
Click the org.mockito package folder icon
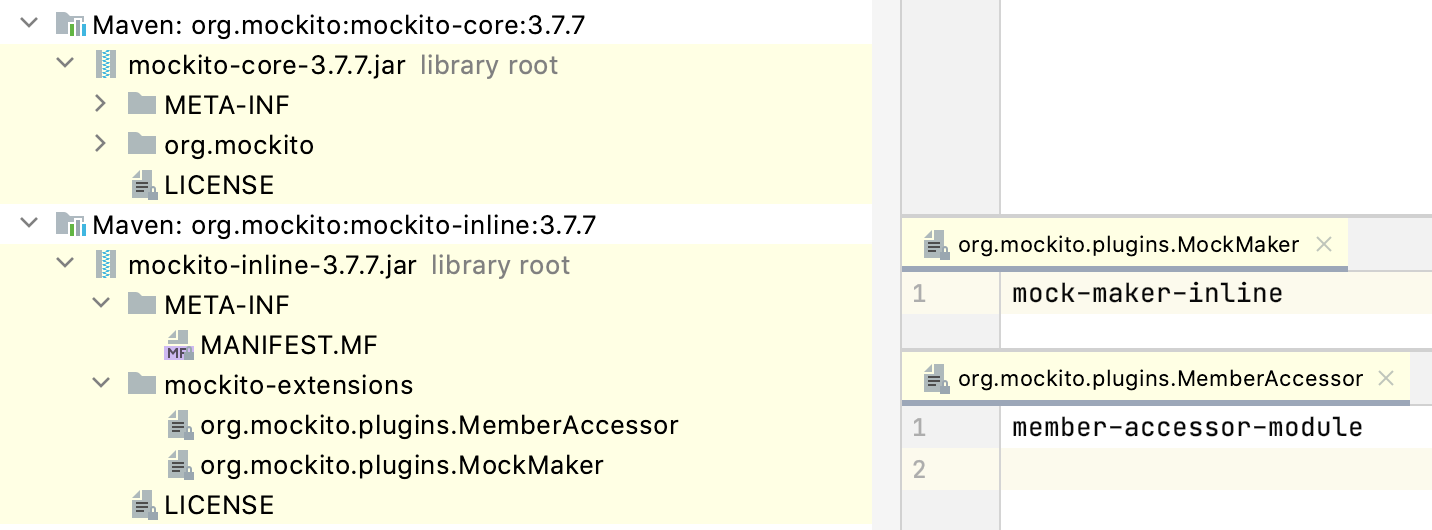(x=142, y=145)
